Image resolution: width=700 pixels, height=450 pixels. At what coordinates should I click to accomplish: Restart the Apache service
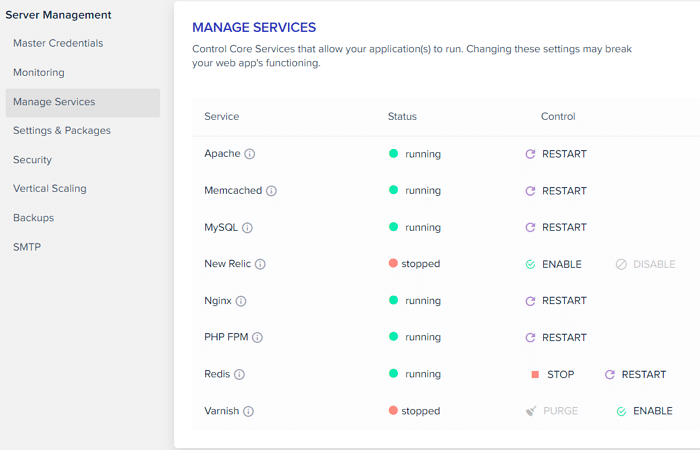(556, 154)
